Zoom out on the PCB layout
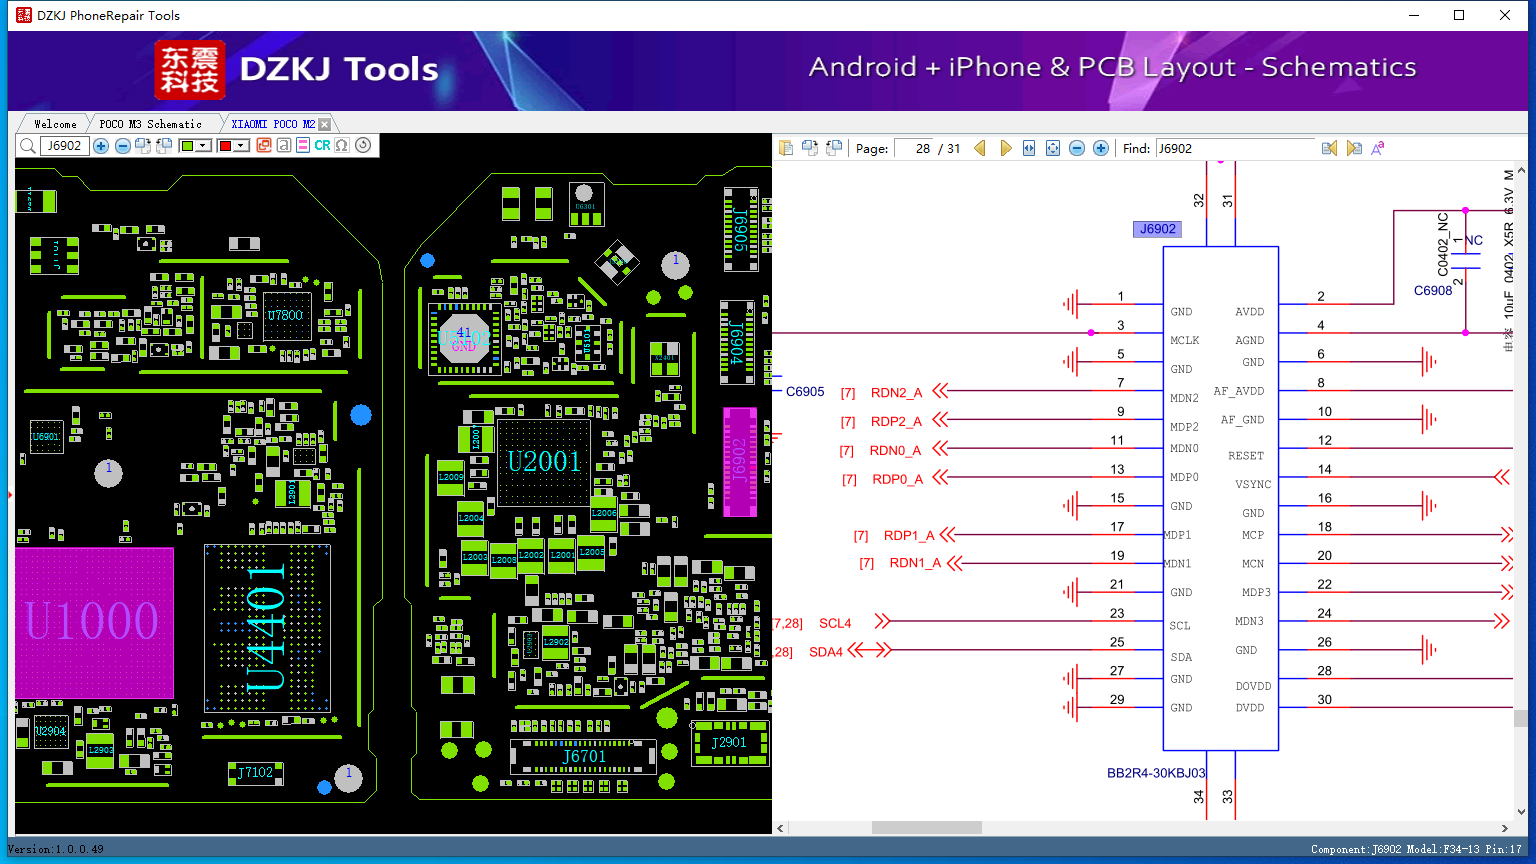1536x864 pixels. [122, 146]
